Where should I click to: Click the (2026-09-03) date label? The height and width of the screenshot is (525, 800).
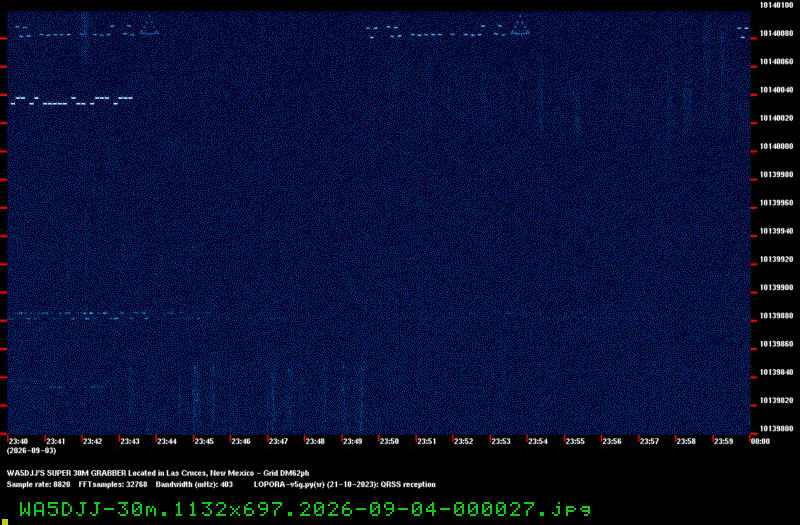click(x=32, y=451)
